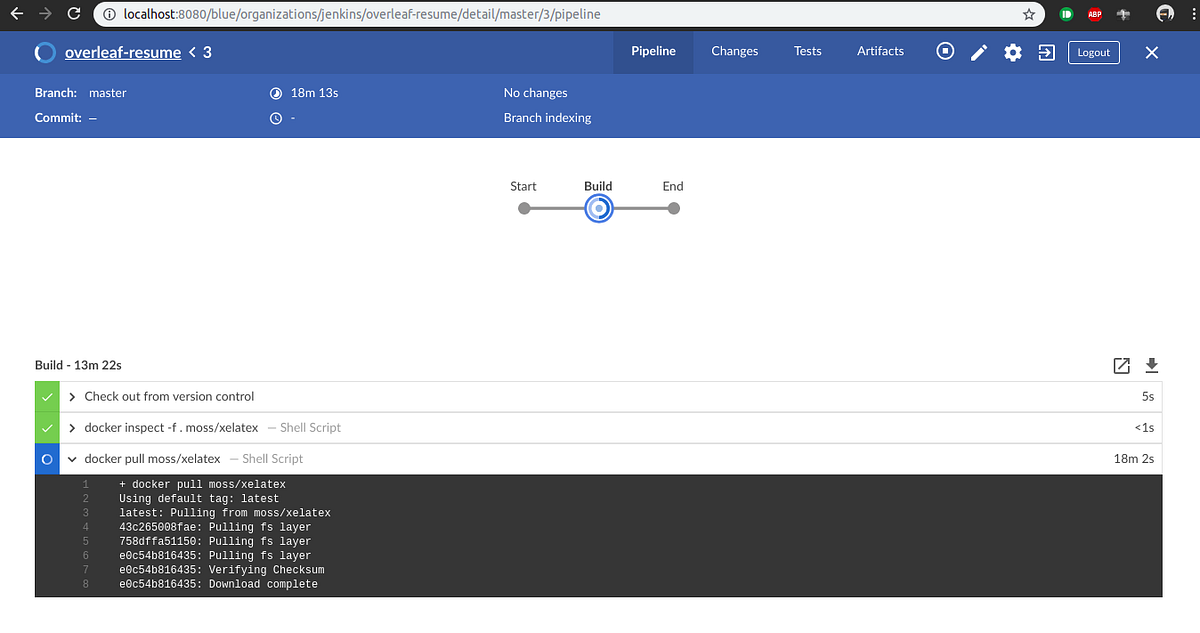The height and width of the screenshot is (633, 1200).
Task: Click the '18m 13s' duration text
Action: (314, 93)
